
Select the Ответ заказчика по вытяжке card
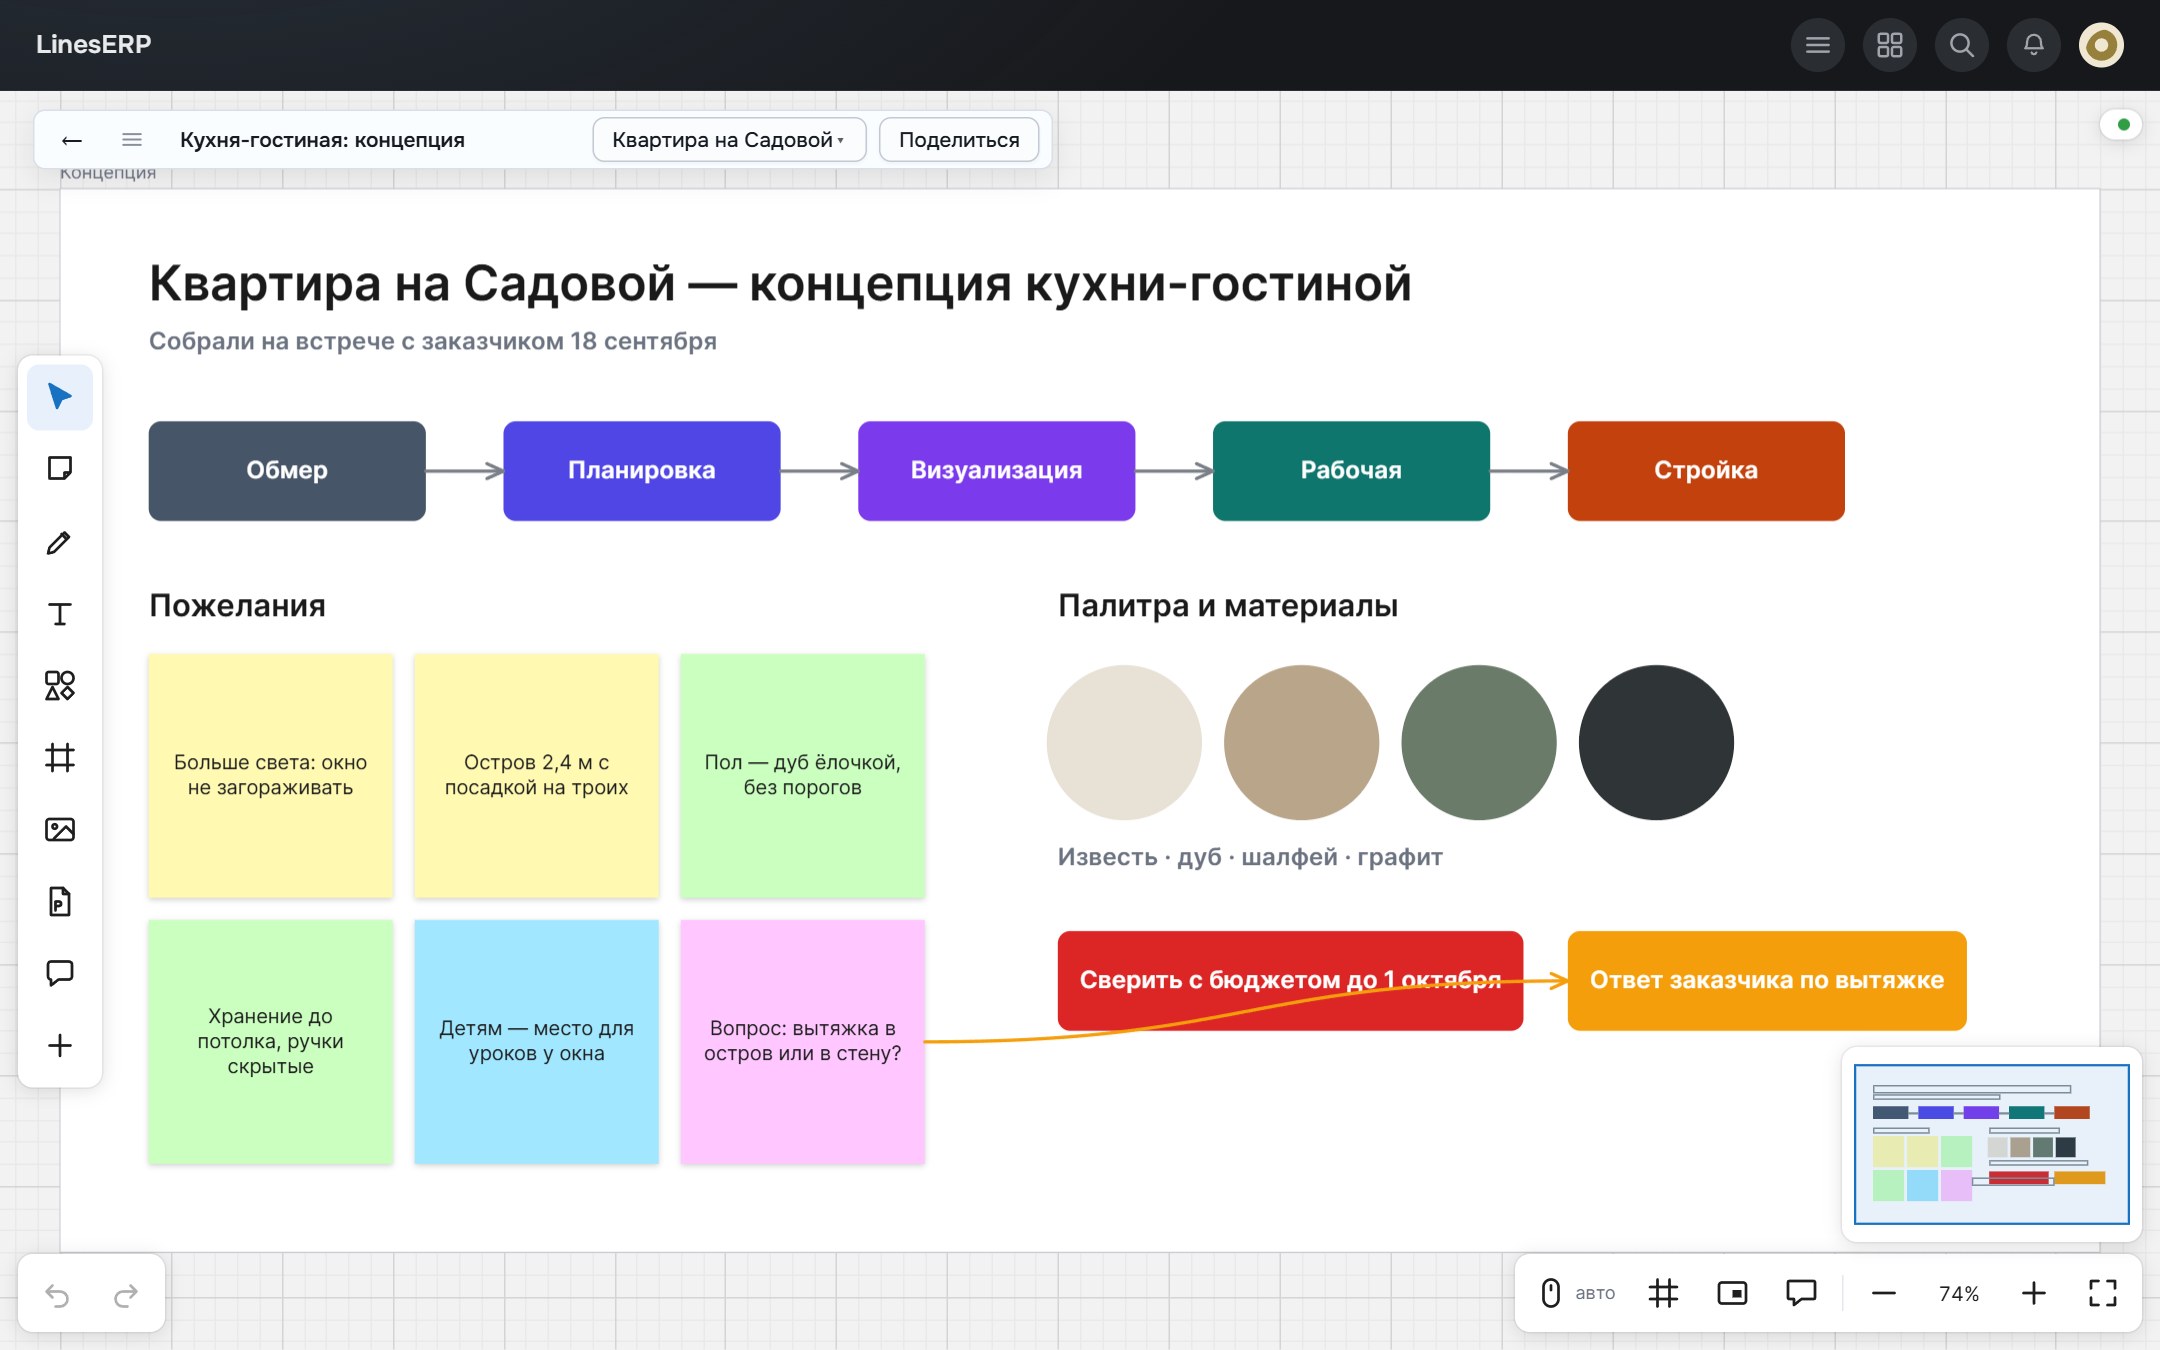coord(1767,981)
